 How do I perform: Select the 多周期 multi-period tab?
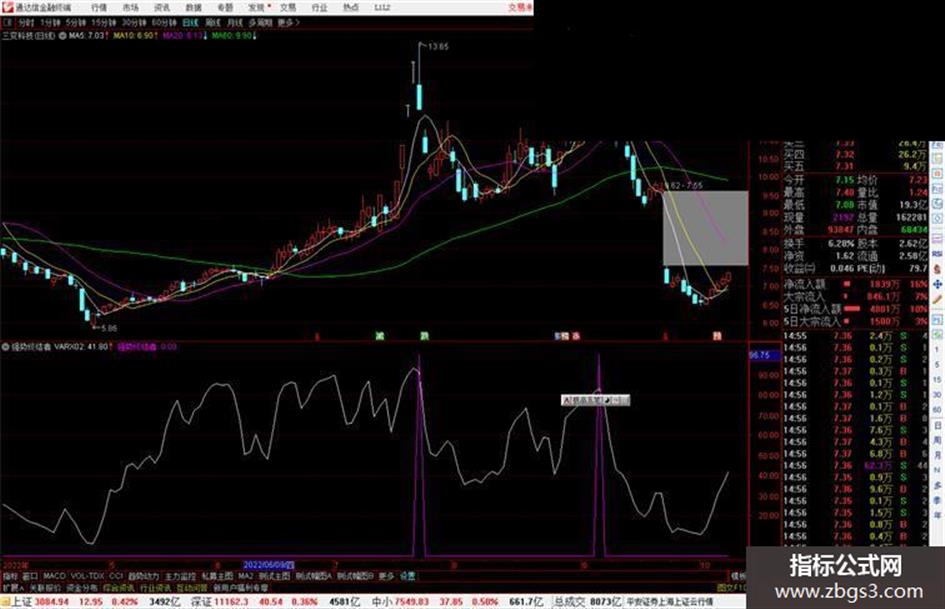point(260,22)
